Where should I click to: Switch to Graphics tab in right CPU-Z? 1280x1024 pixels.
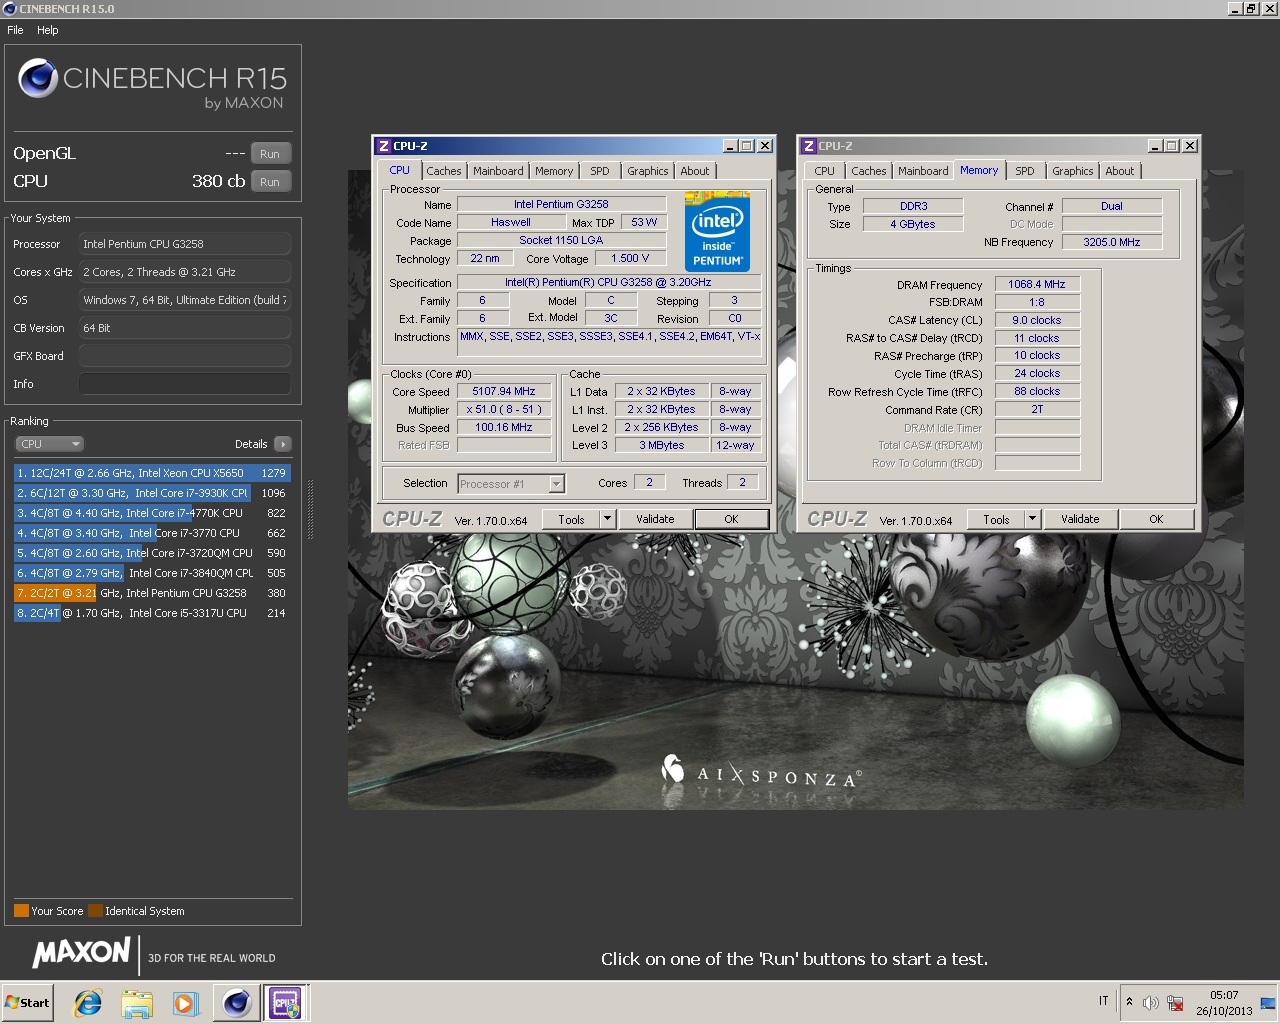(1073, 171)
